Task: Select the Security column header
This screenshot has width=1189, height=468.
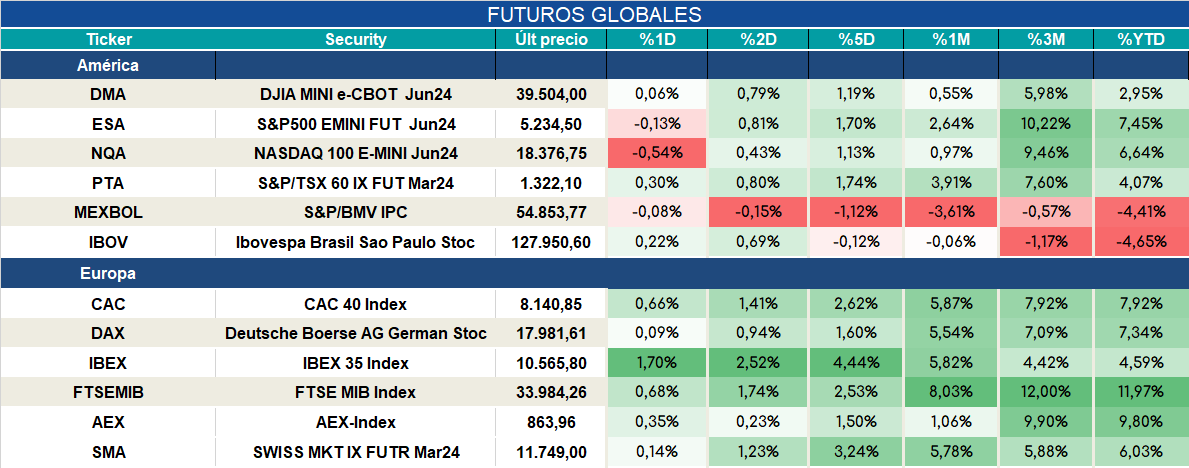Action: pyautogui.click(x=356, y=40)
